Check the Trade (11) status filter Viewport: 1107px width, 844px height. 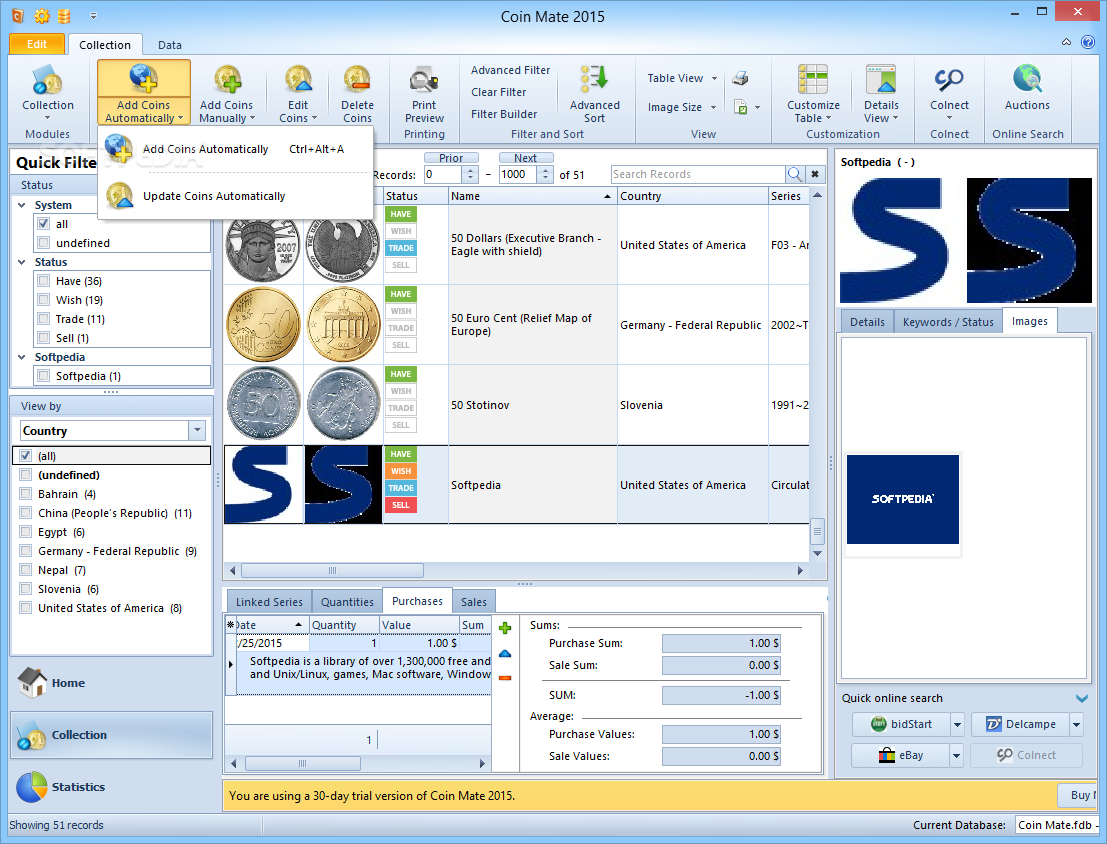pyautogui.click(x=44, y=319)
